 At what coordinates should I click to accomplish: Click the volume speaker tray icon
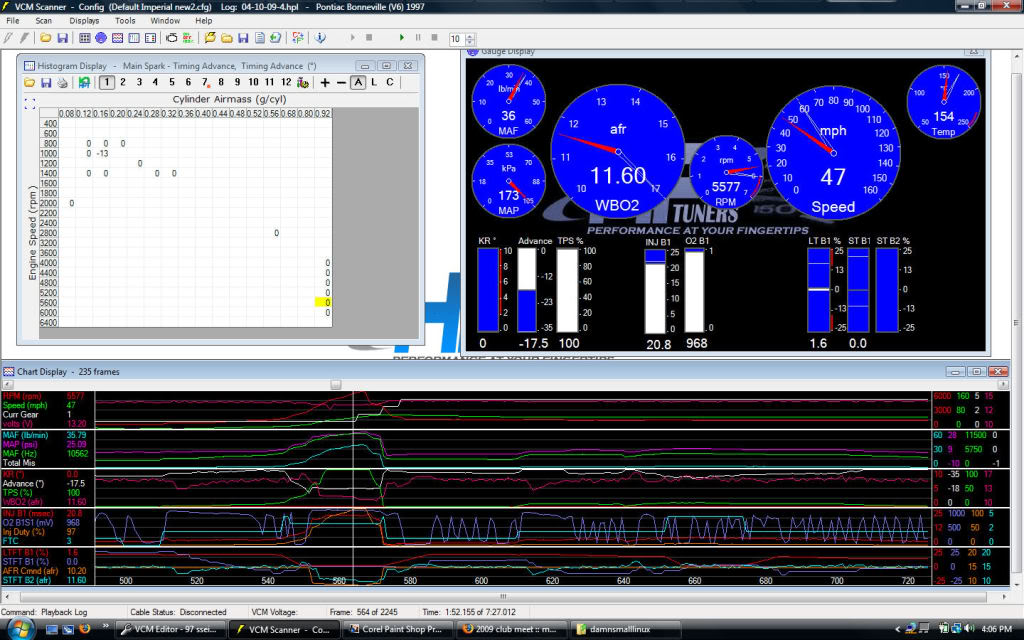click(968, 629)
